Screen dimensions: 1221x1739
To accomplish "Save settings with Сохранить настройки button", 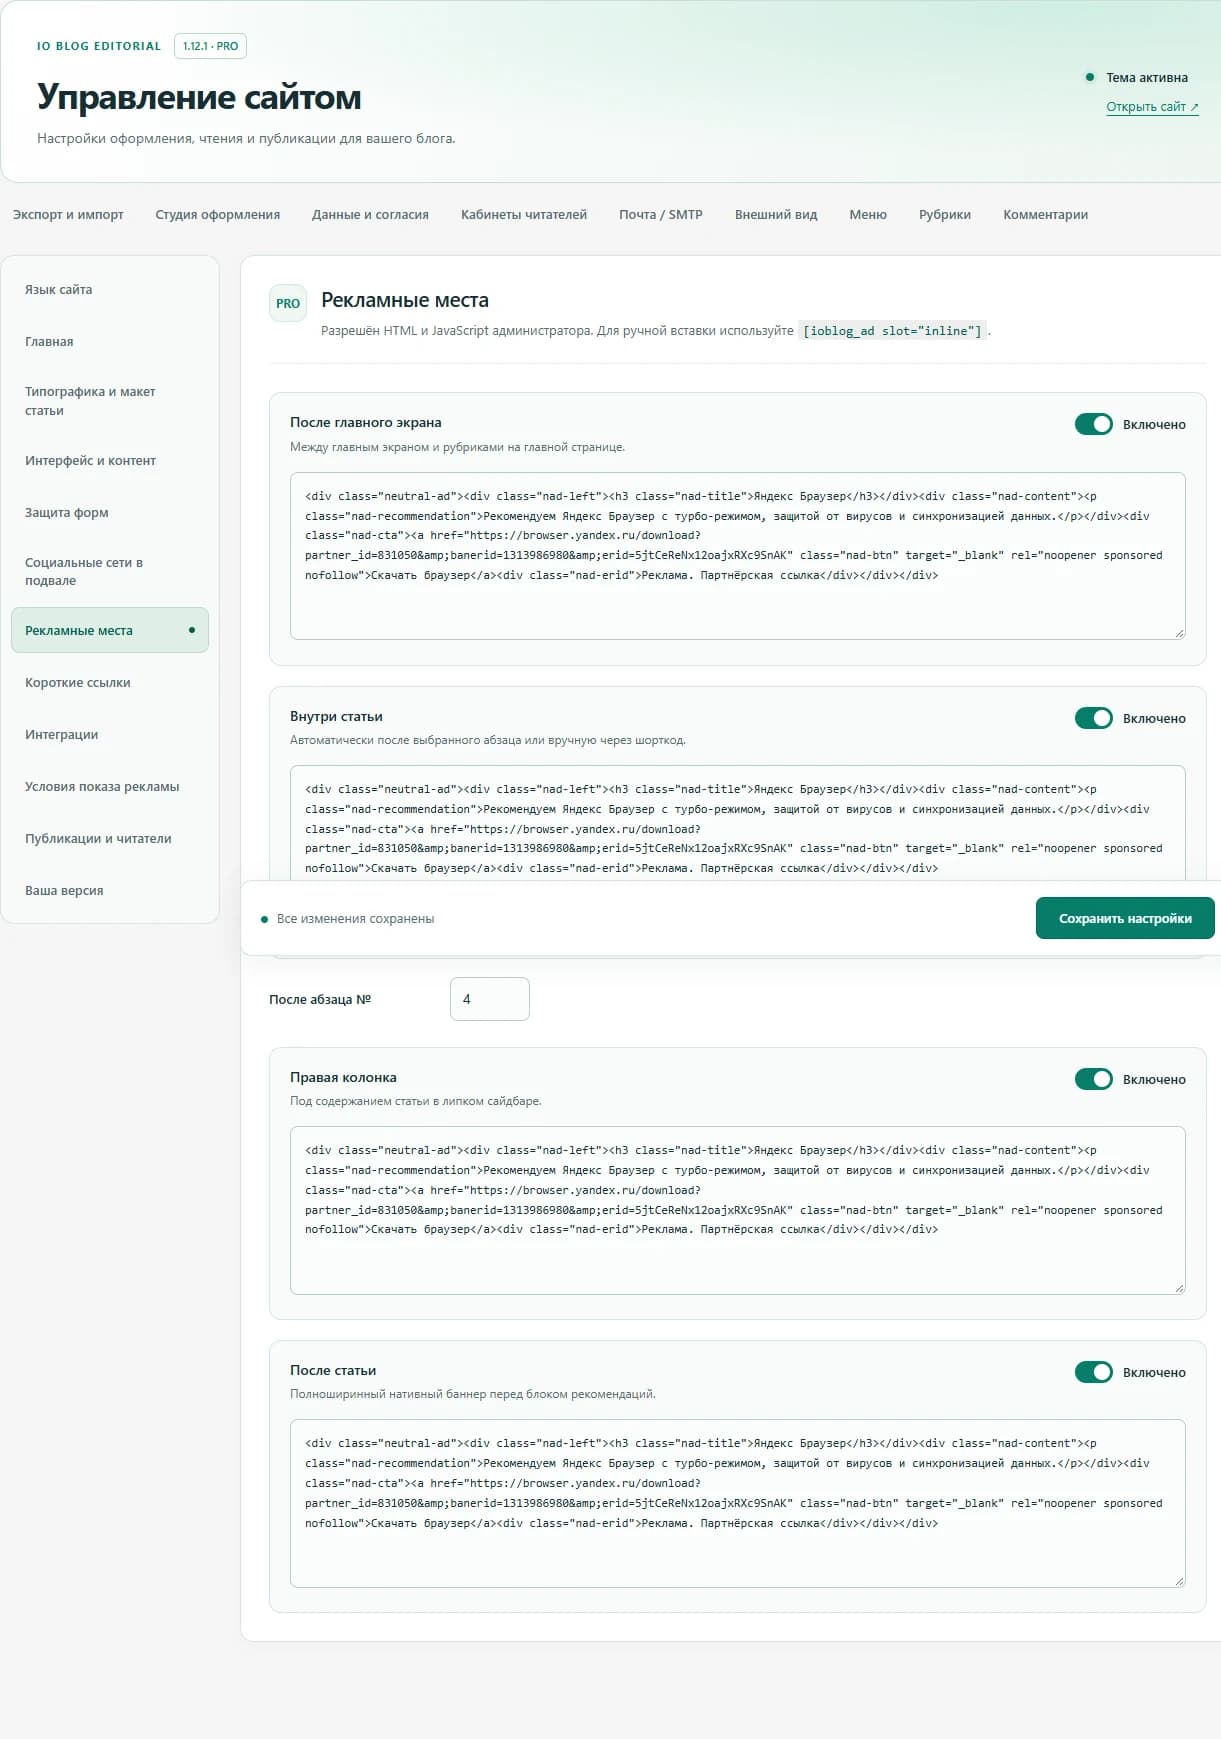I will pos(1125,918).
